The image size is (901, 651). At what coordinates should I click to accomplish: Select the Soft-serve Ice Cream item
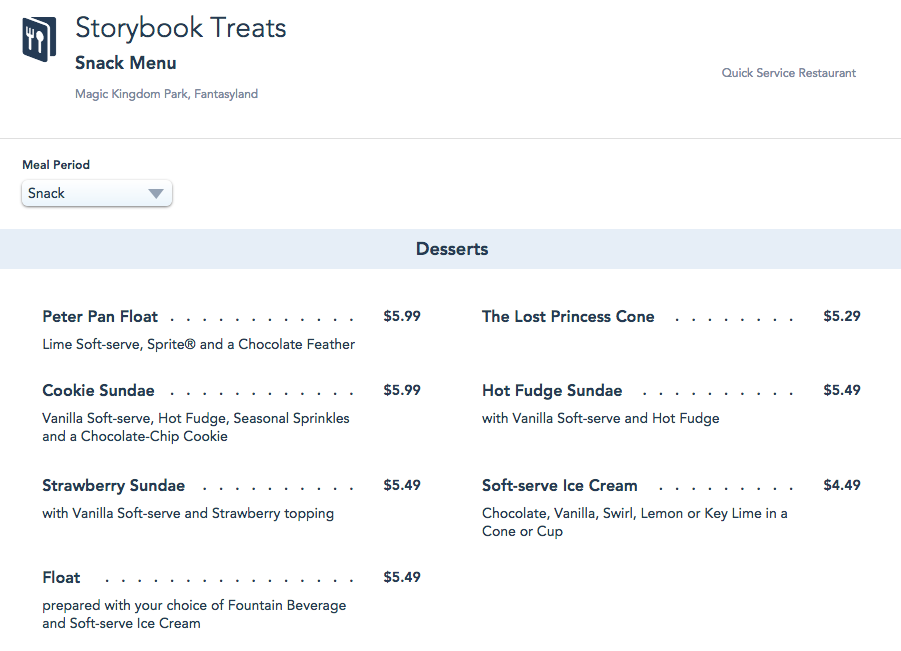click(x=559, y=485)
